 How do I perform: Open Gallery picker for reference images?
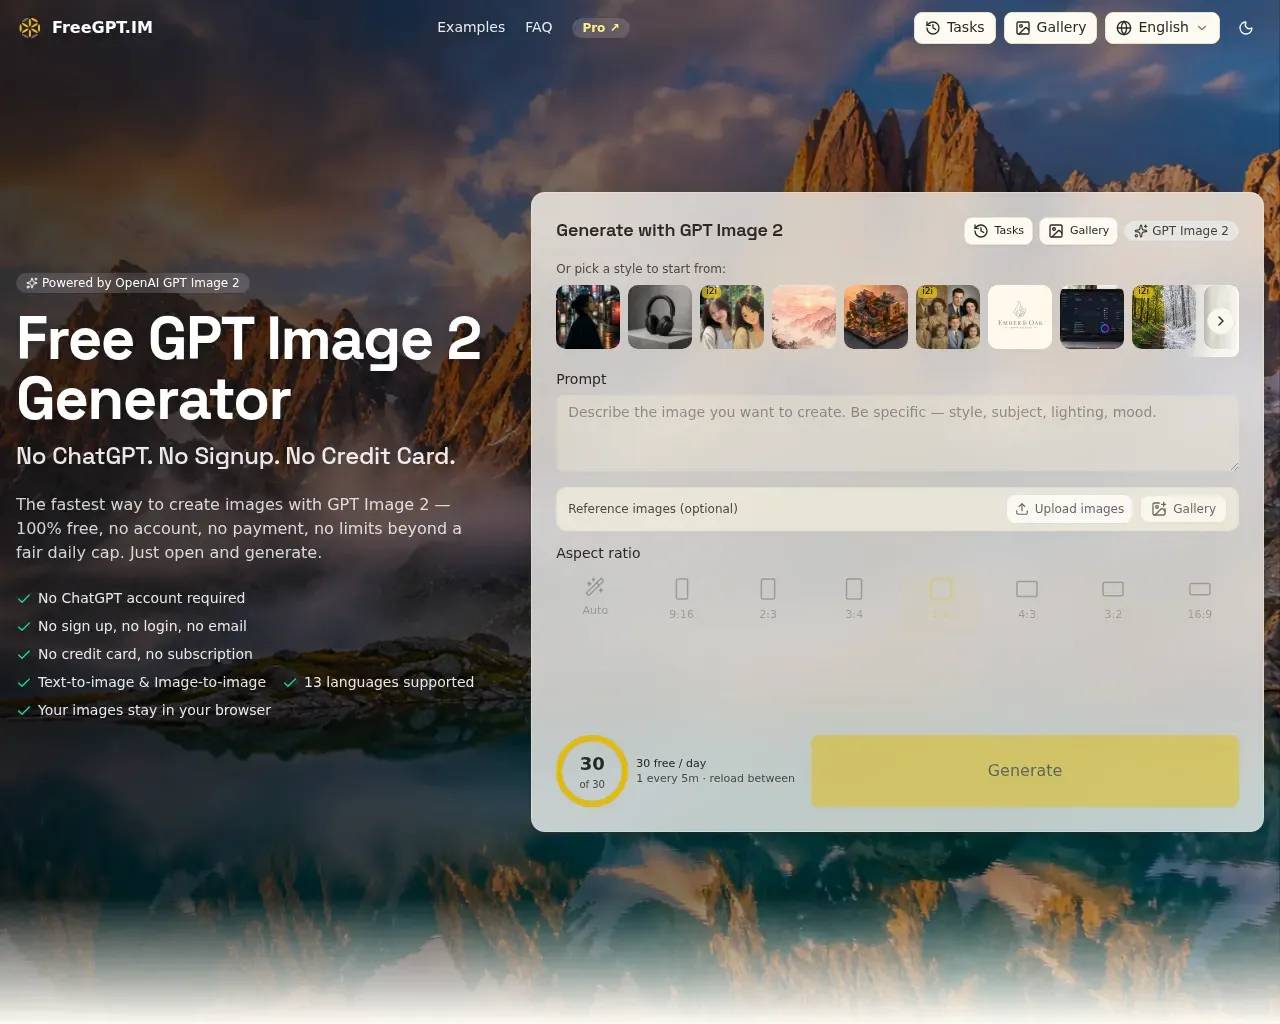point(1183,509)
